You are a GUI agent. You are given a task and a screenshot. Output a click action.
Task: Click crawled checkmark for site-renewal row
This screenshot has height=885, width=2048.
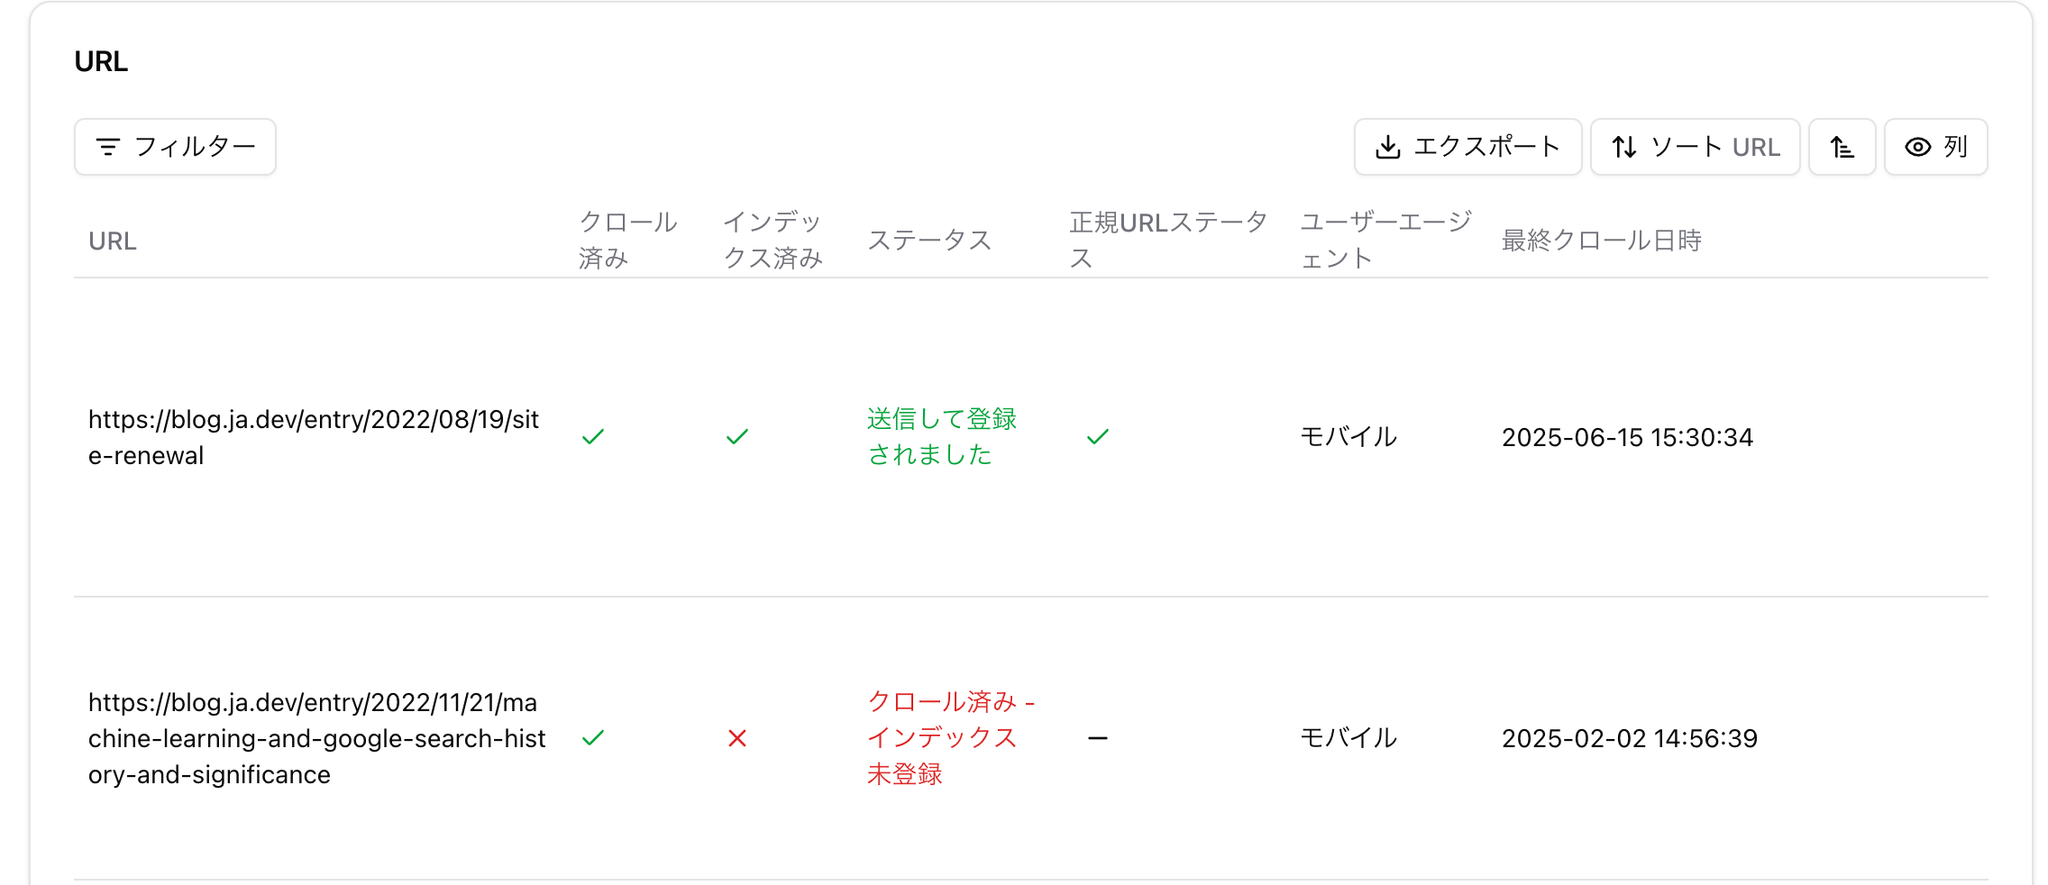point(593,437)
